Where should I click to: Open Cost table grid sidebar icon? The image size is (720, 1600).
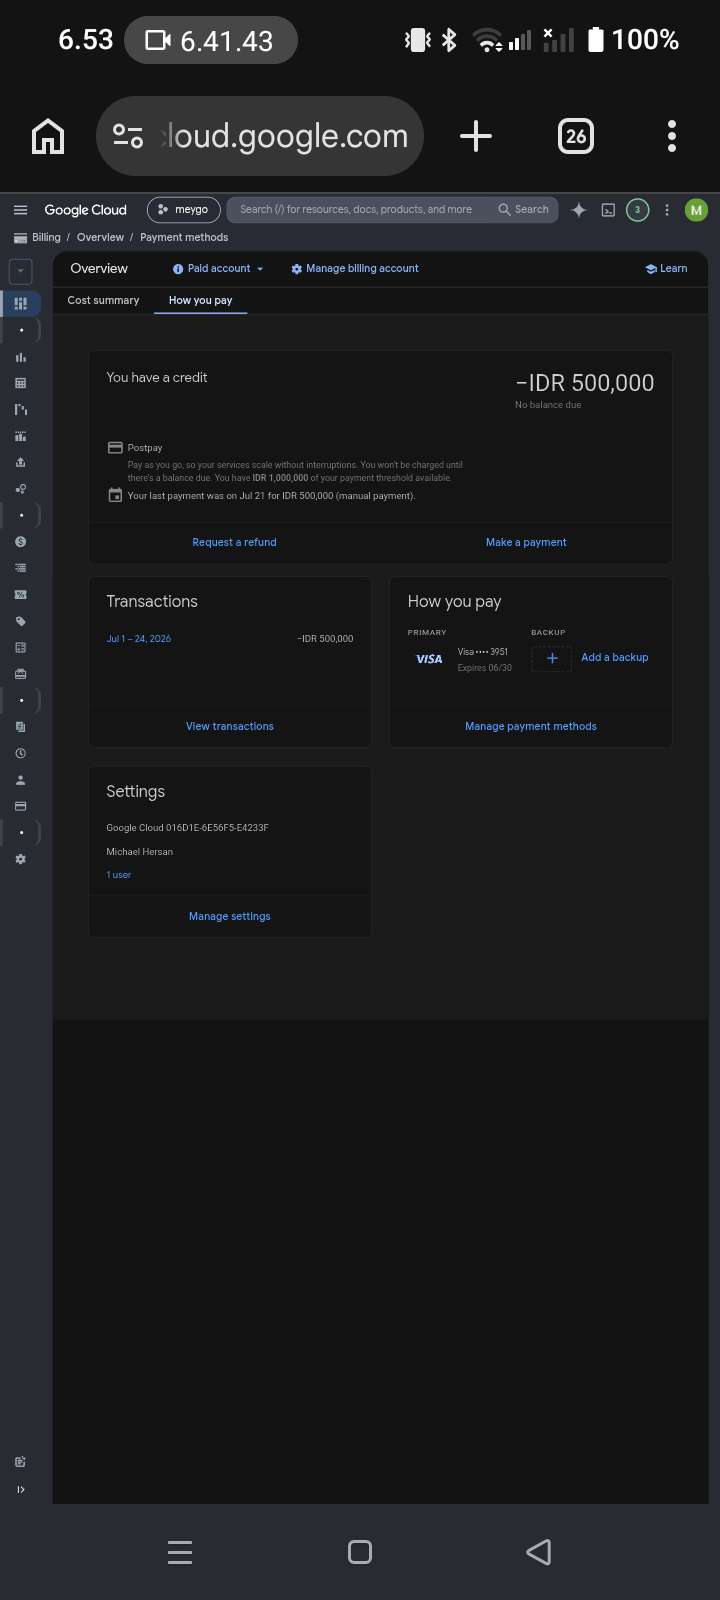click(x=21, y=383)
